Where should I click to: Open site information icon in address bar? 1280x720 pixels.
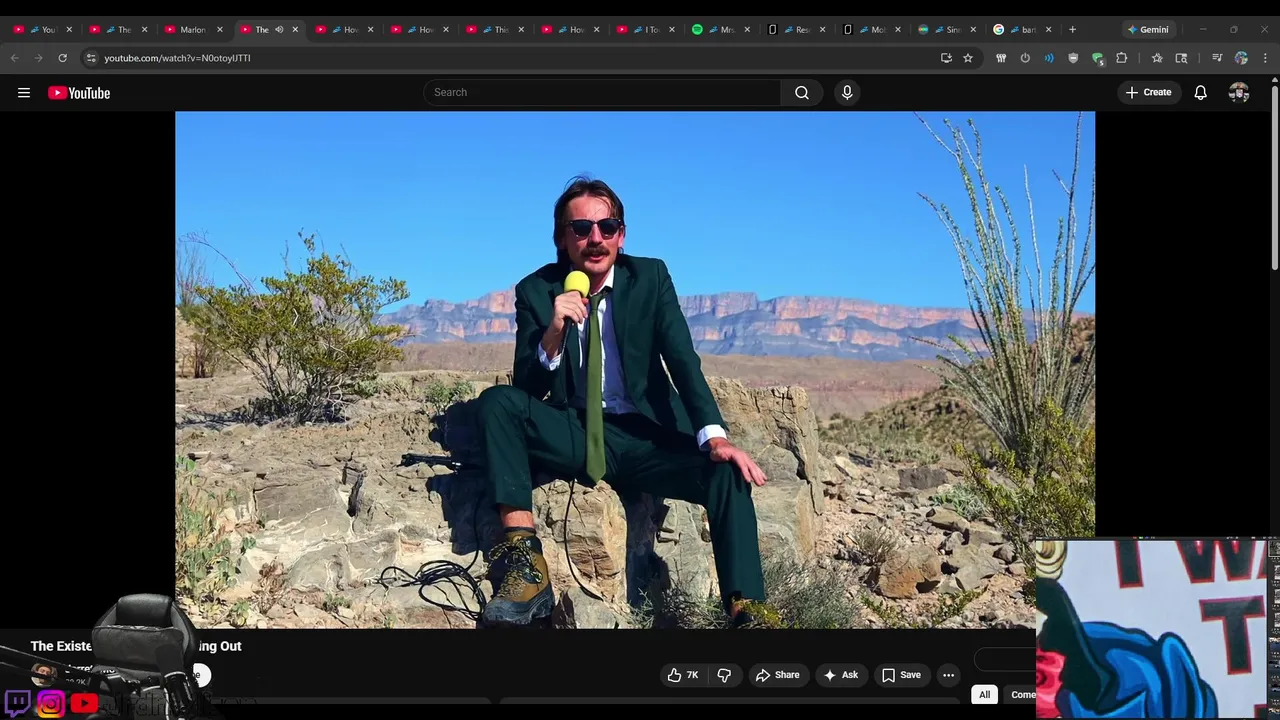91,58
